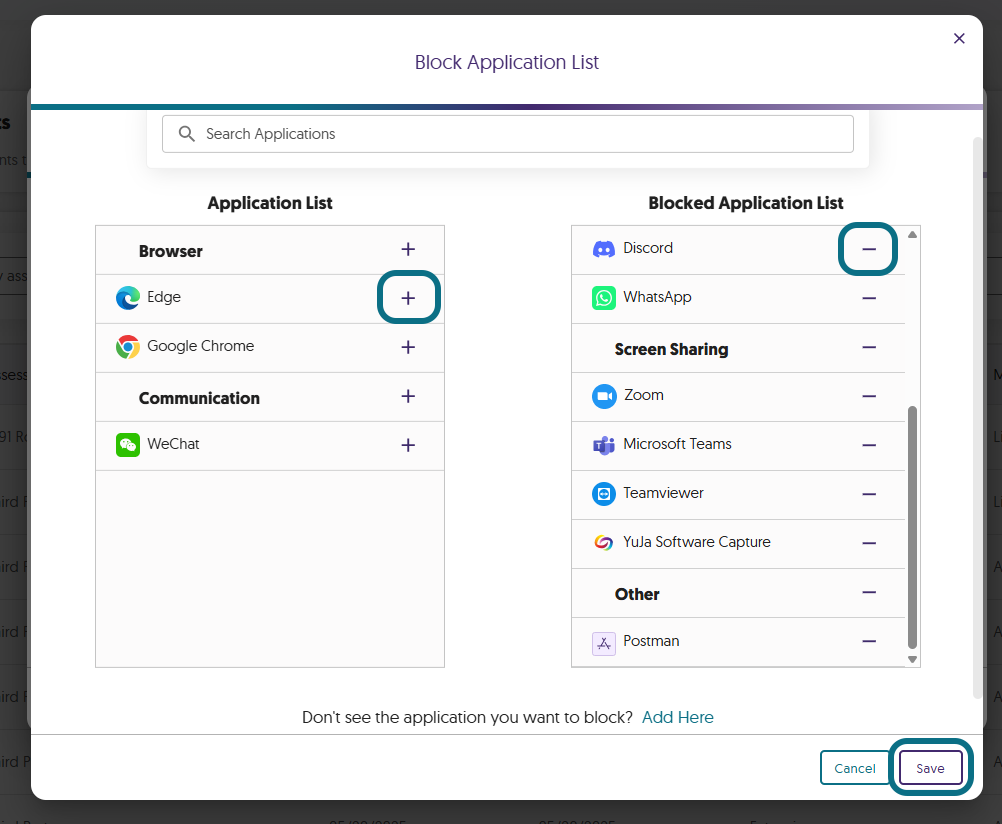This screenshot has height=824, width=1002.
Task: Remove YuJa Software Capture from the blocked list
Action: [868, 543]
